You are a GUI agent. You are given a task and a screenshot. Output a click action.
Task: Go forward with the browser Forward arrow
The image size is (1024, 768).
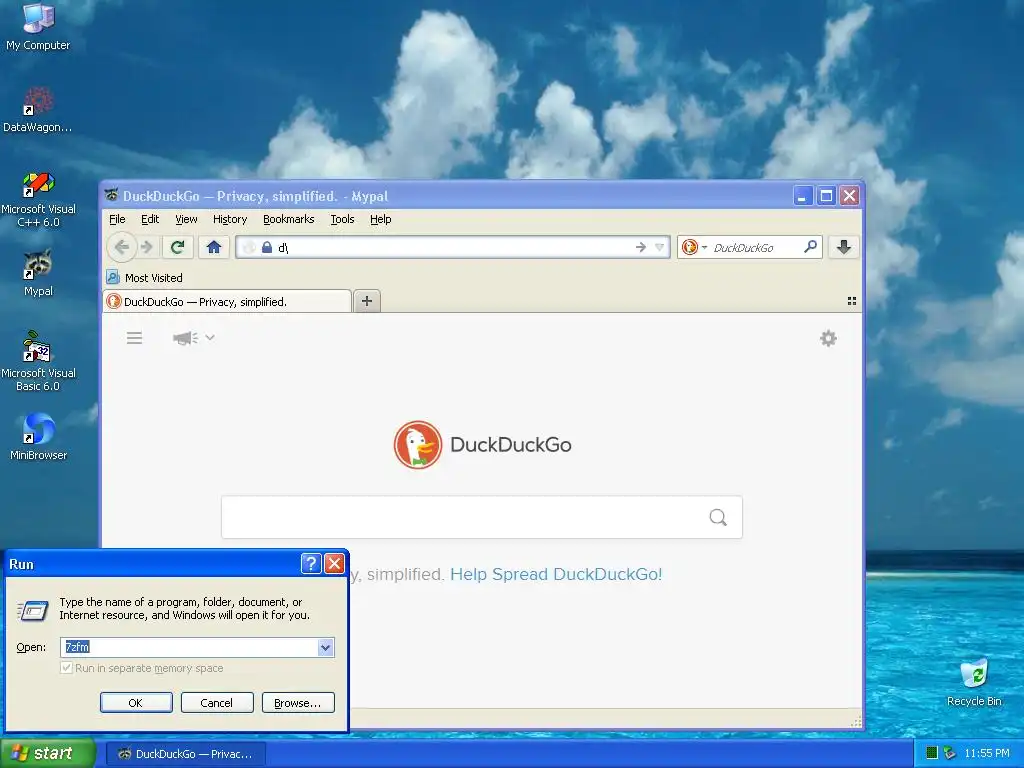(x=147, y=247)
